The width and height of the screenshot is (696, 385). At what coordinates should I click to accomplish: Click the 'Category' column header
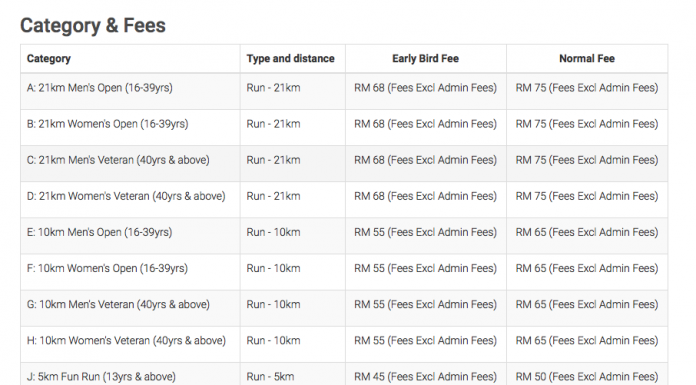(48, 59)
